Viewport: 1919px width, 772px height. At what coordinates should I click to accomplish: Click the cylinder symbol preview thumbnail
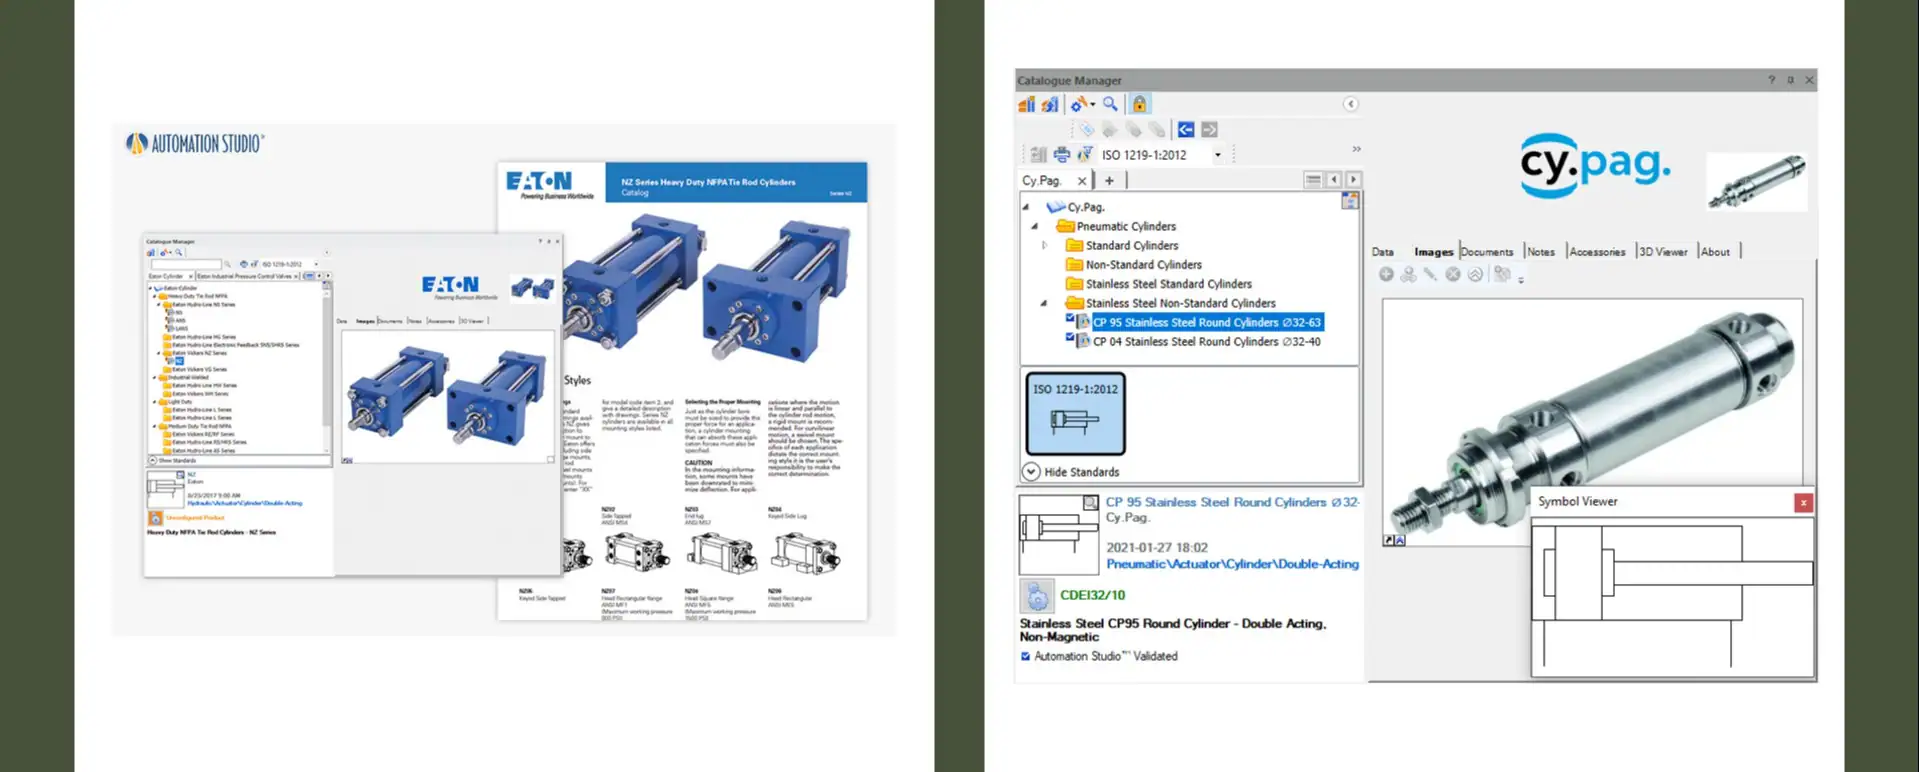1058,534
